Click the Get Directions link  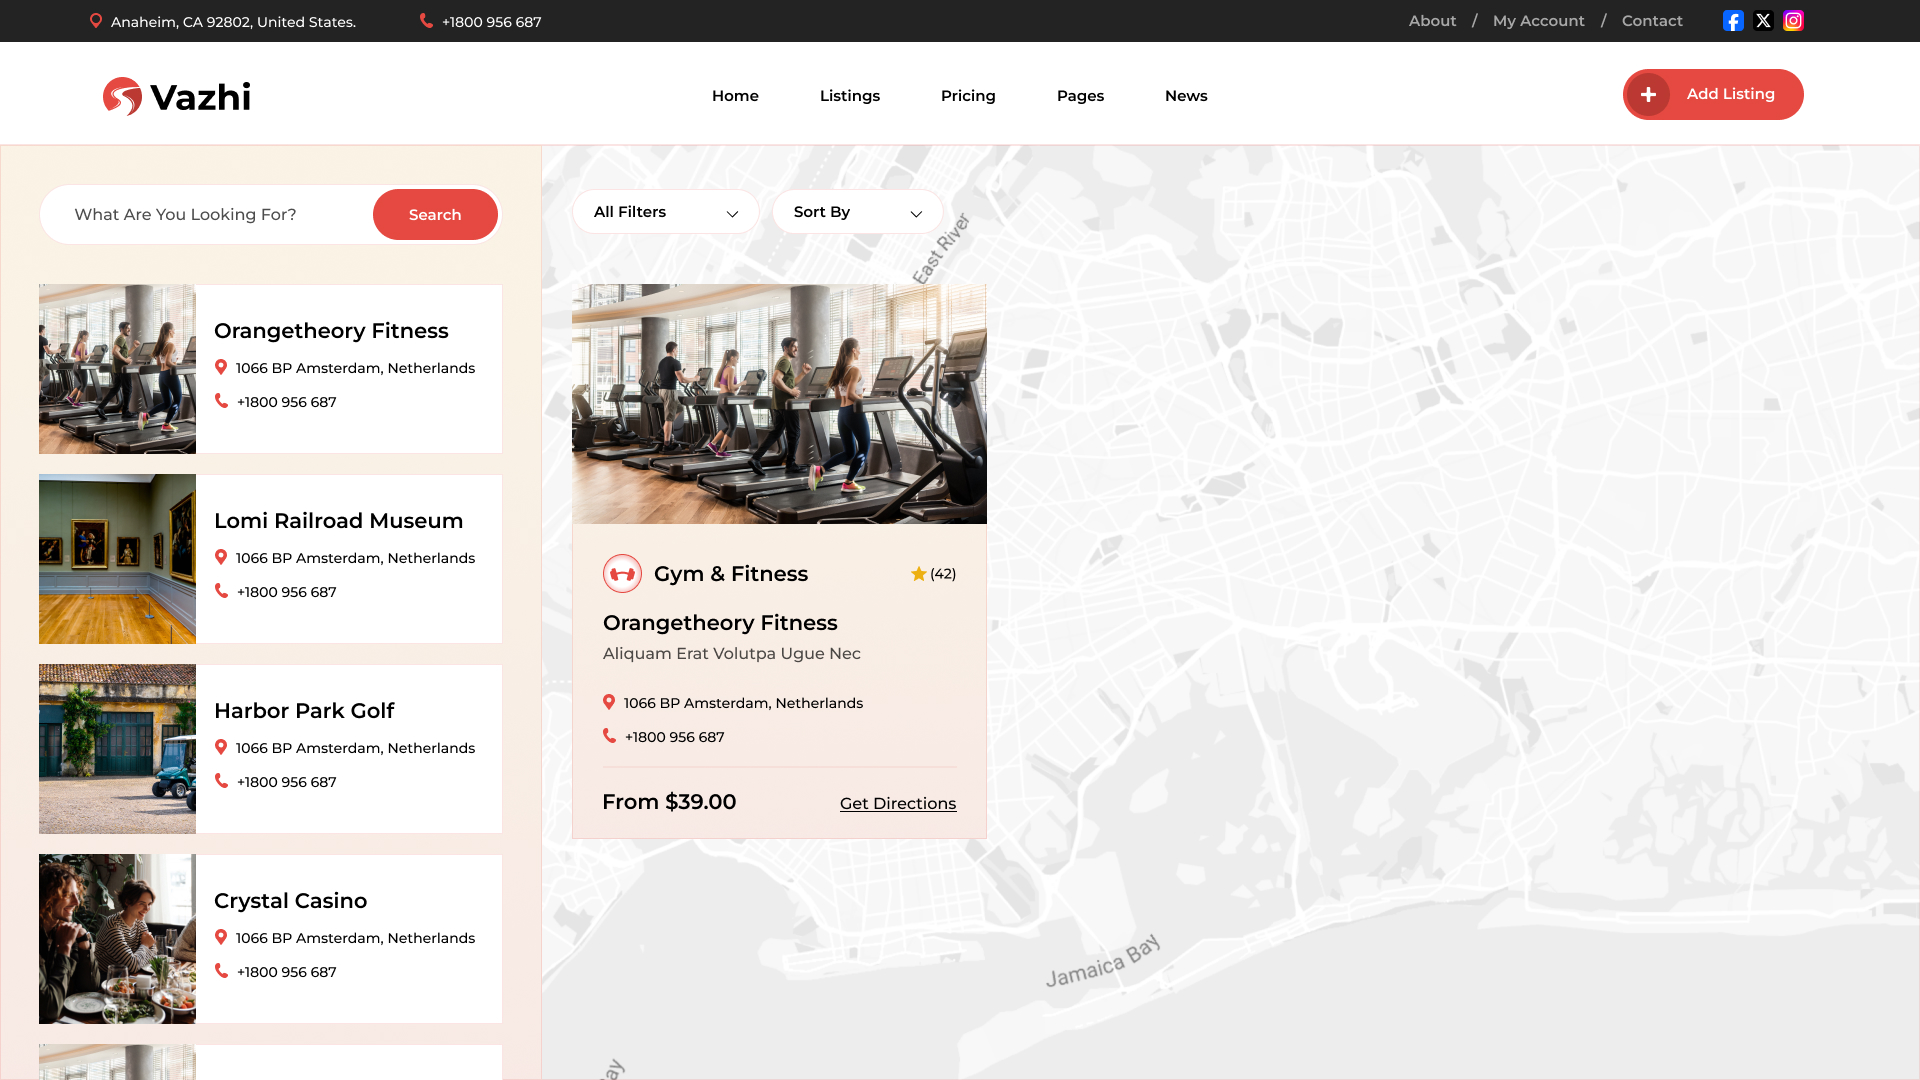(x=897, y=803)
